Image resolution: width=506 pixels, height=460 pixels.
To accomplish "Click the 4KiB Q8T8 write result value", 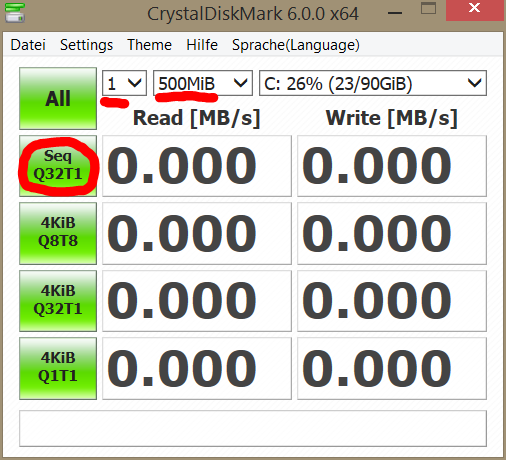I will point(392,233).
